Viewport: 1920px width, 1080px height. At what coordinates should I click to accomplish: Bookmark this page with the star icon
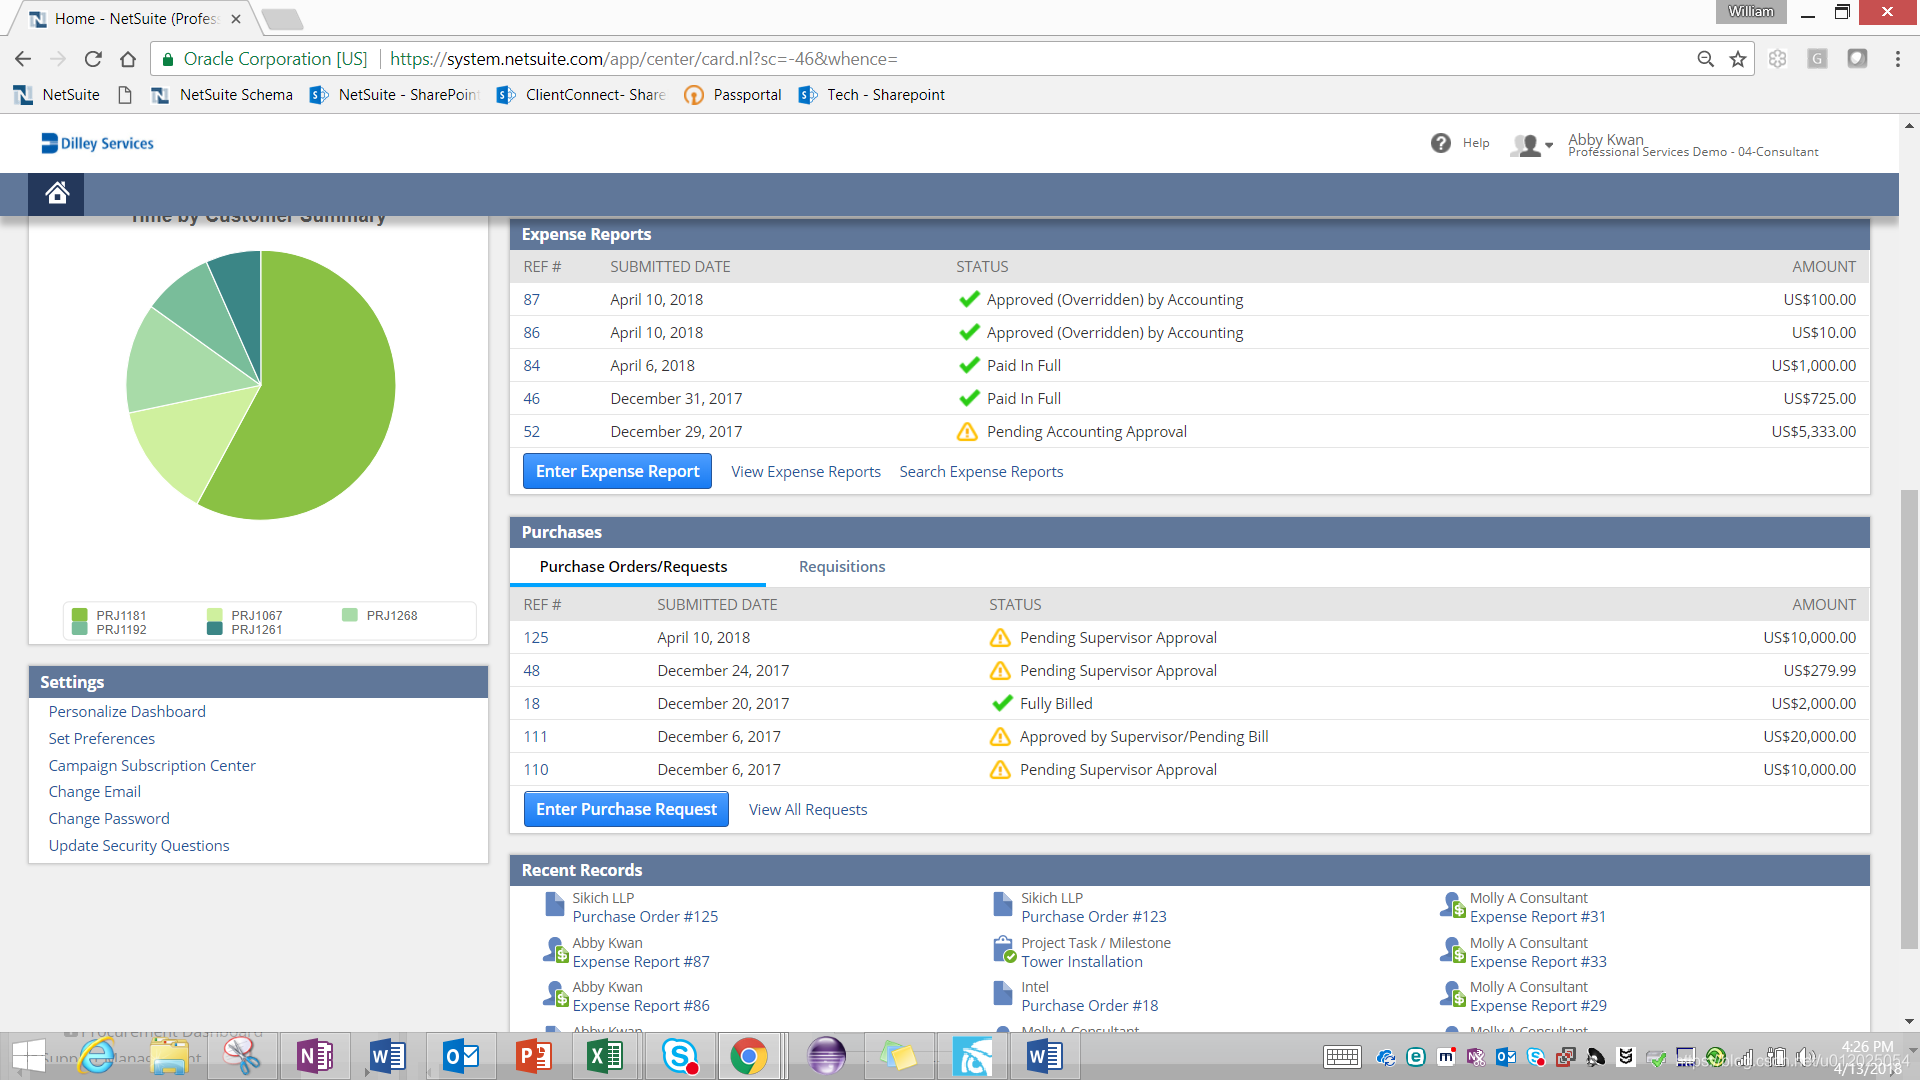click(1738, 59)
